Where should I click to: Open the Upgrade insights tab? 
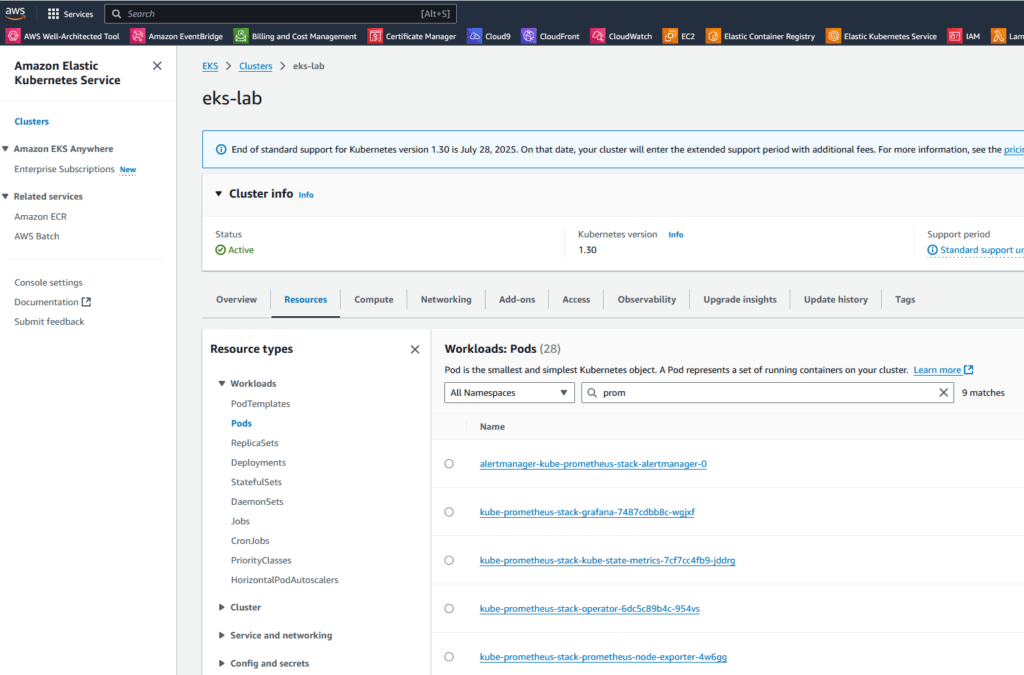740,300
